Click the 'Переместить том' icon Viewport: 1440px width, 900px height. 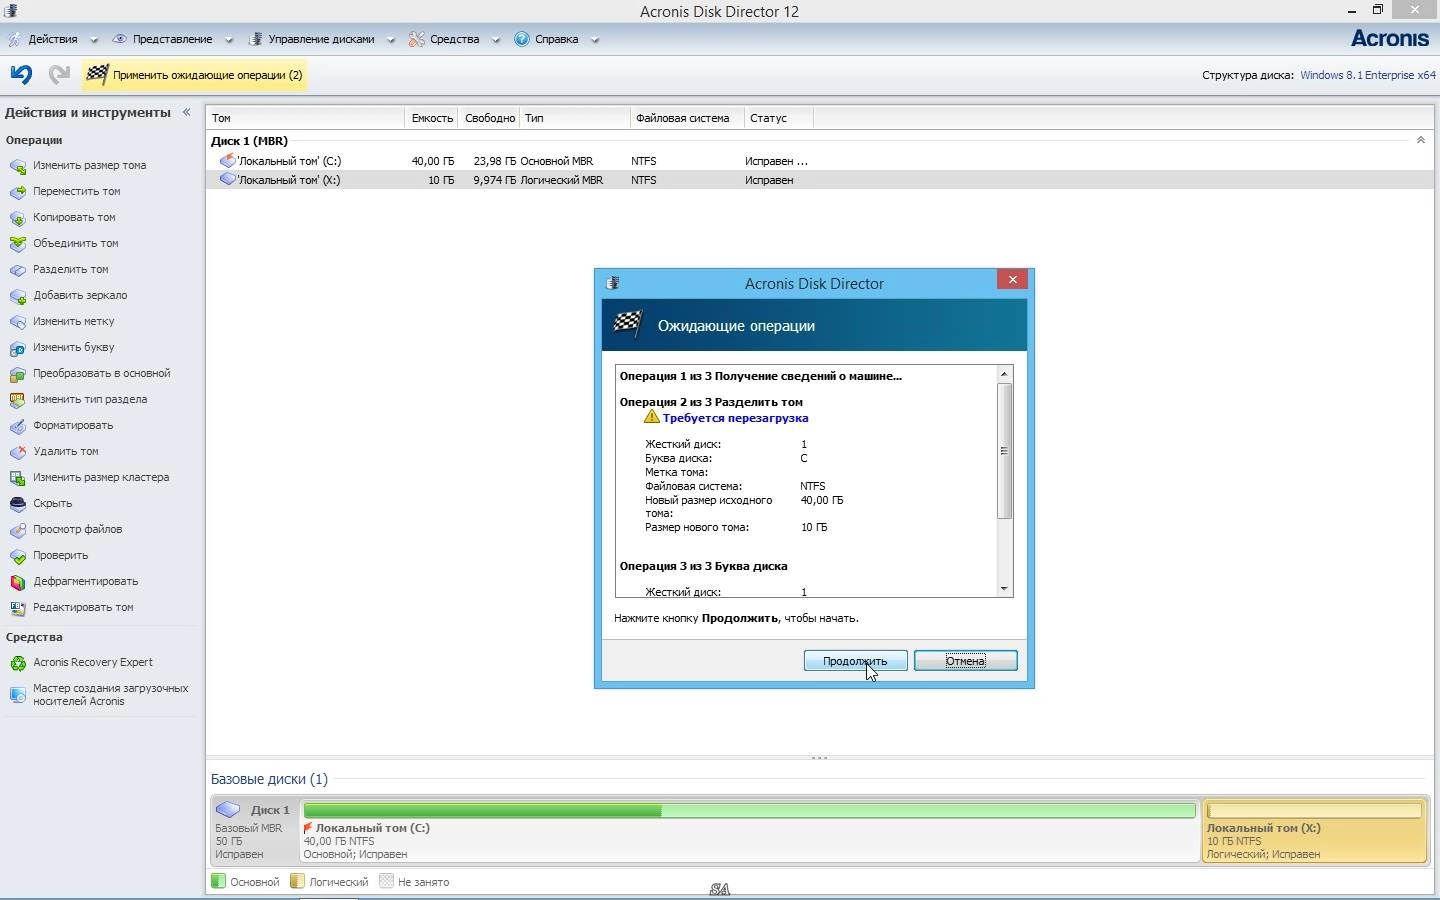[17, 192]
